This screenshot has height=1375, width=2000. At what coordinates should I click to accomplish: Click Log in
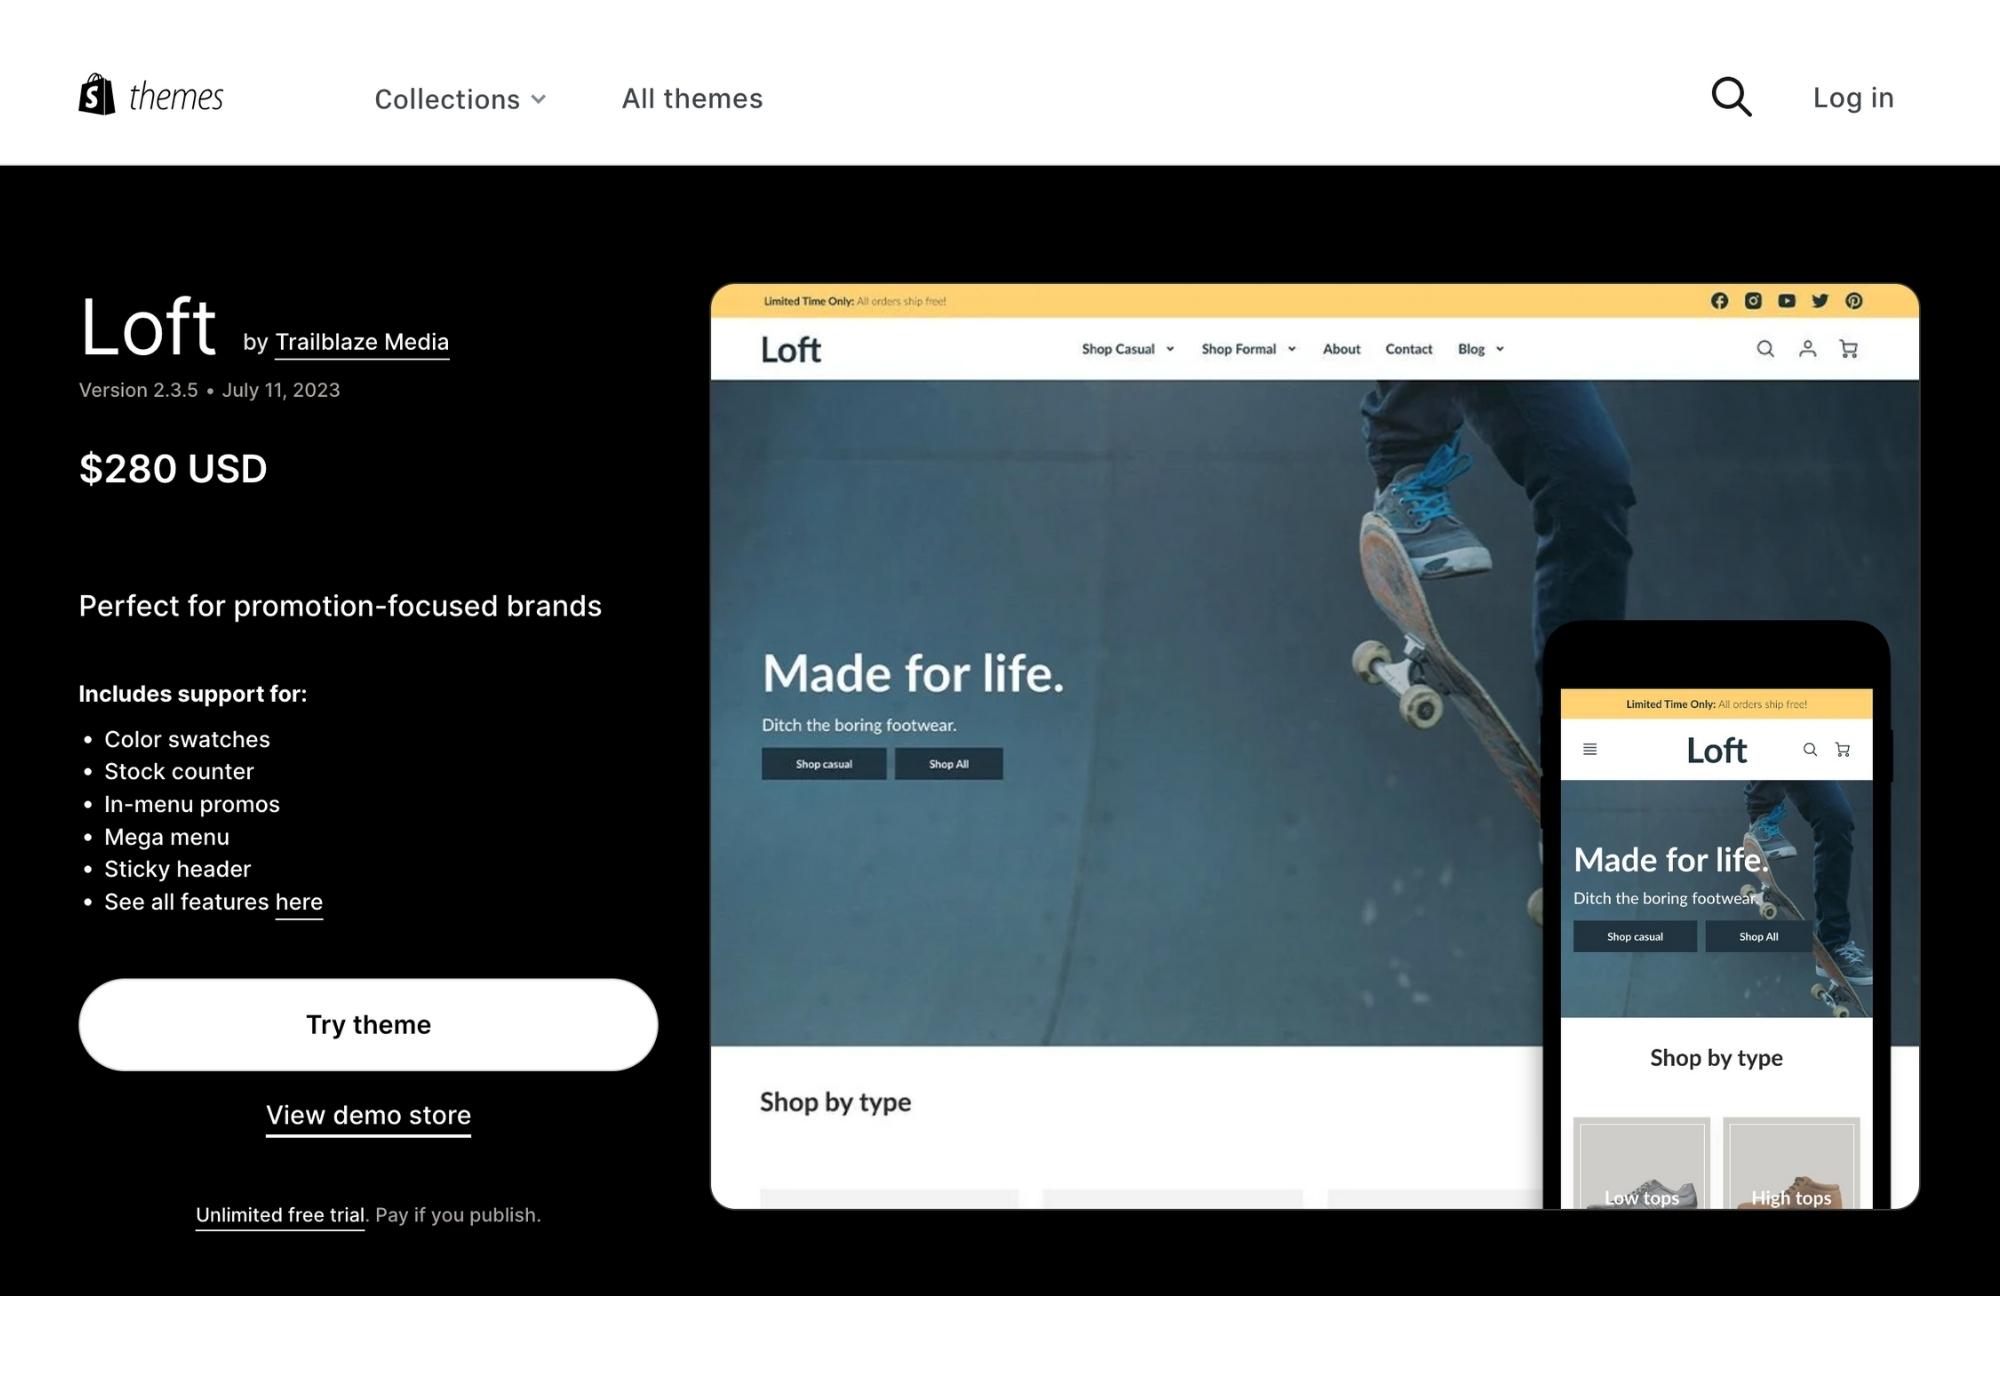[x=1853, y=98]
